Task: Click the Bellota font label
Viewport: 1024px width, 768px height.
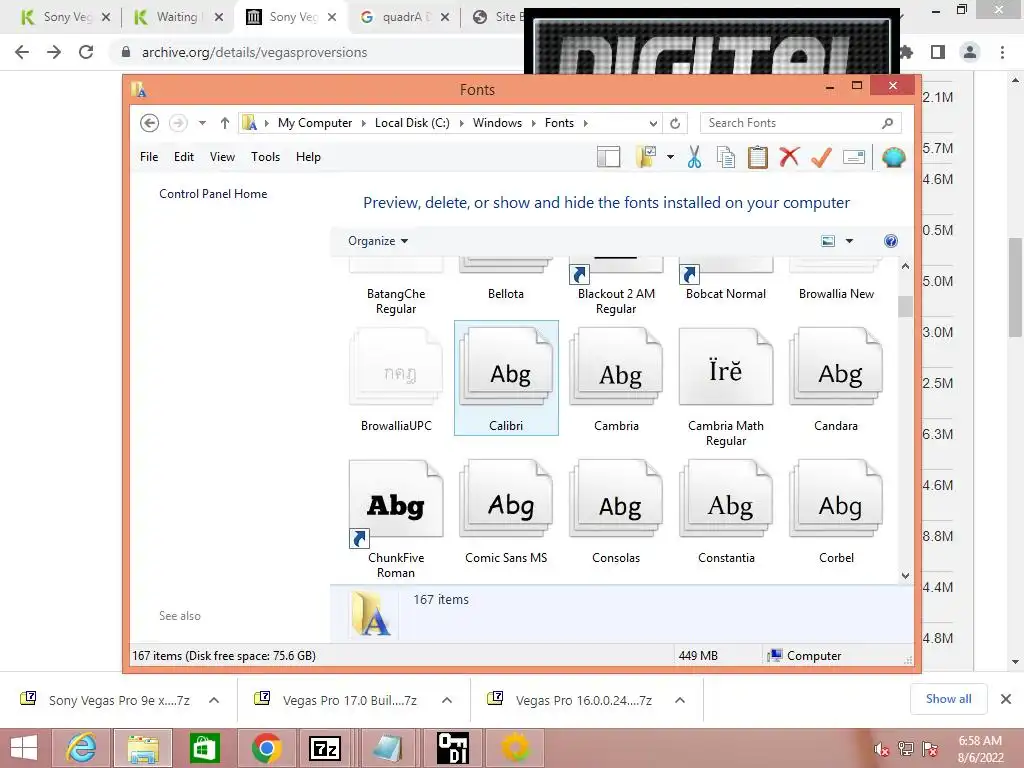Action: pyautogui.click(x=506, y=294)
